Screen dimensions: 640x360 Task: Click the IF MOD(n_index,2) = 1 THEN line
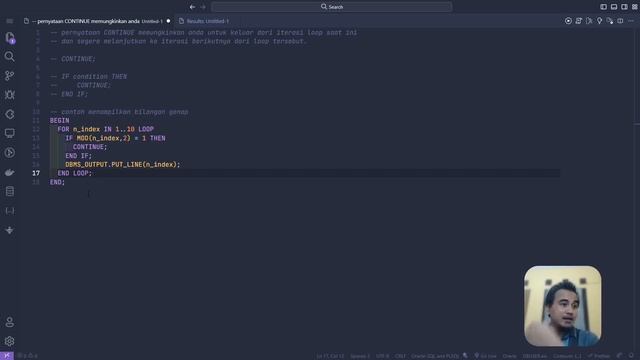116,138
